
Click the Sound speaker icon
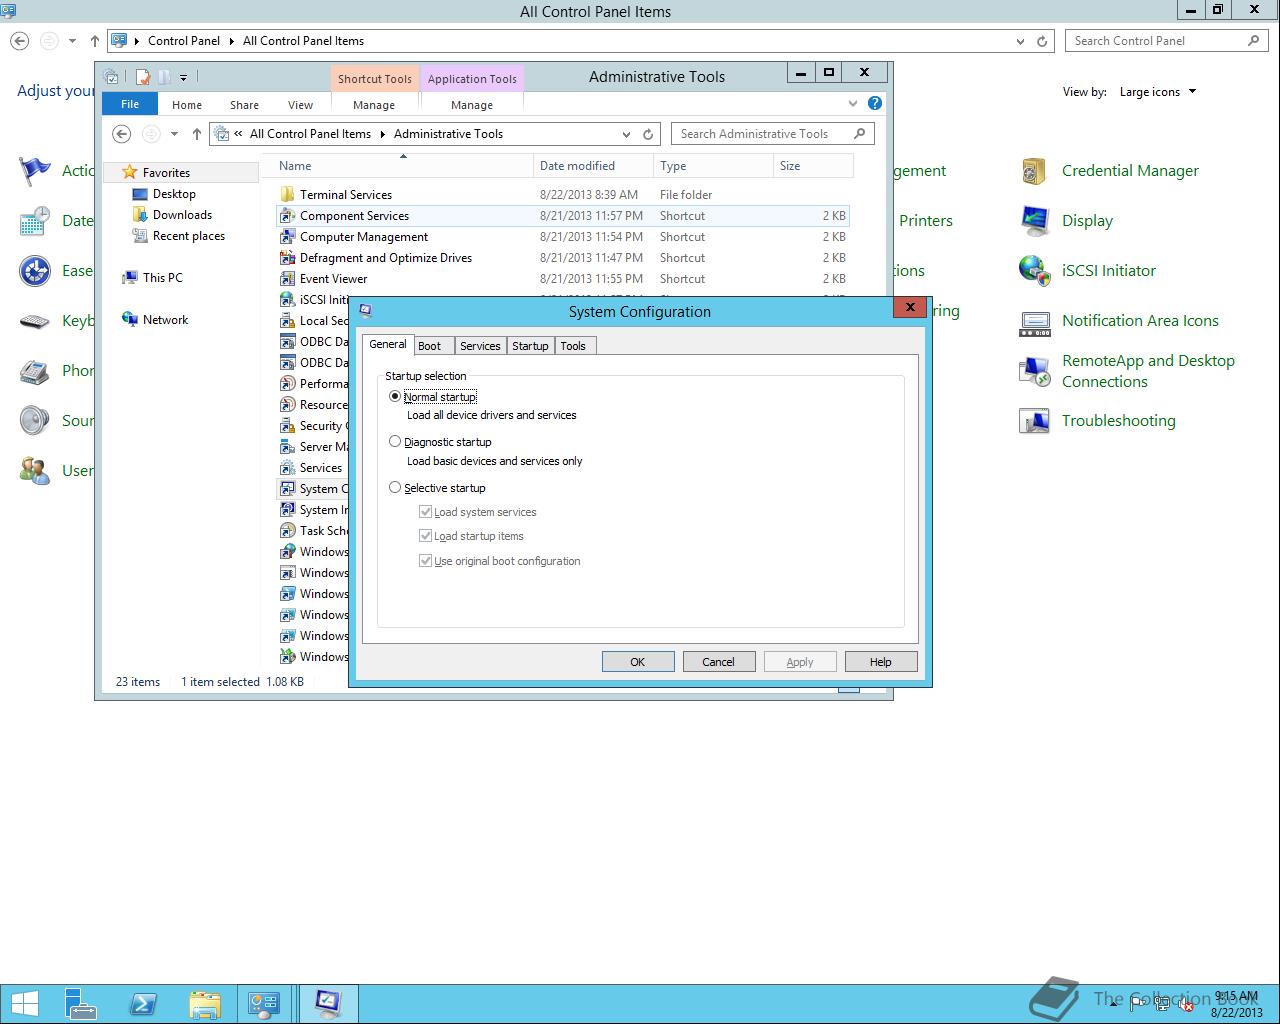[35, 421]
